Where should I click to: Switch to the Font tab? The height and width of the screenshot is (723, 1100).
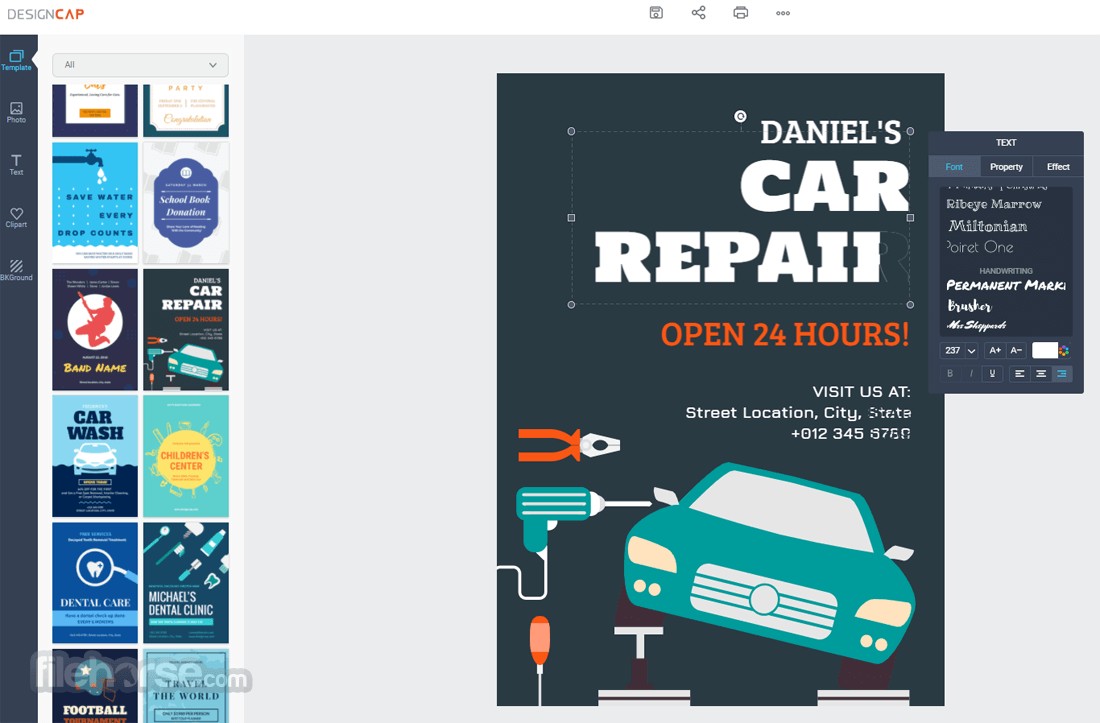click(x=954, y=167)
